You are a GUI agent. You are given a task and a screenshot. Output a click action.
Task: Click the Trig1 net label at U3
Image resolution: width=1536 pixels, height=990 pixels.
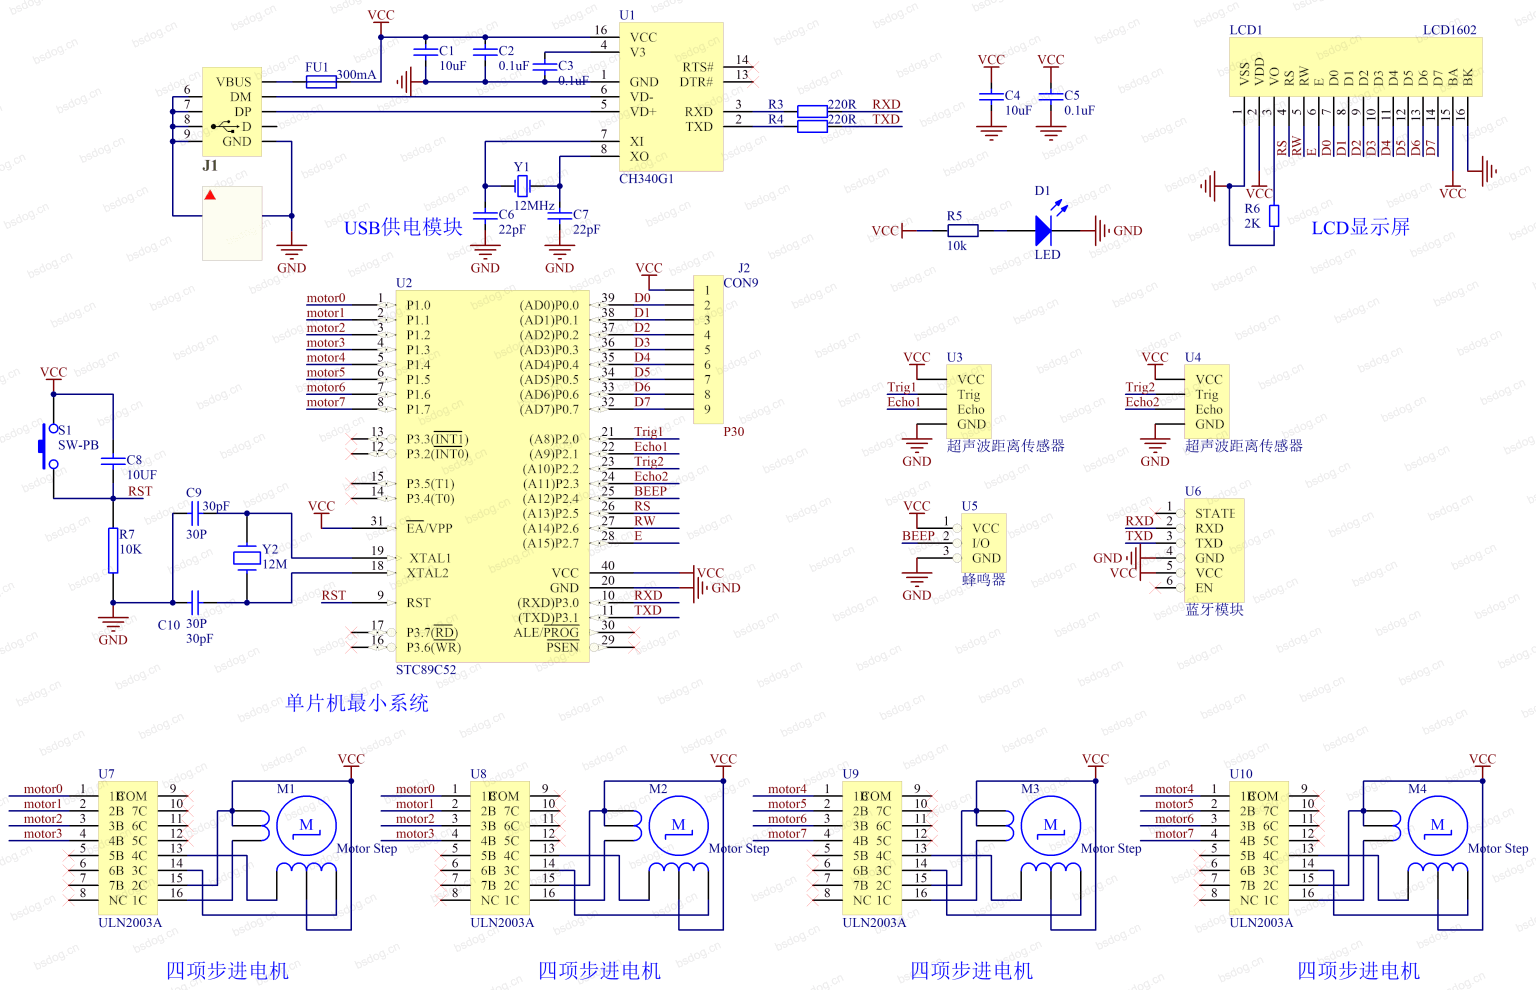pyautogui.click(x=901, y=387)
